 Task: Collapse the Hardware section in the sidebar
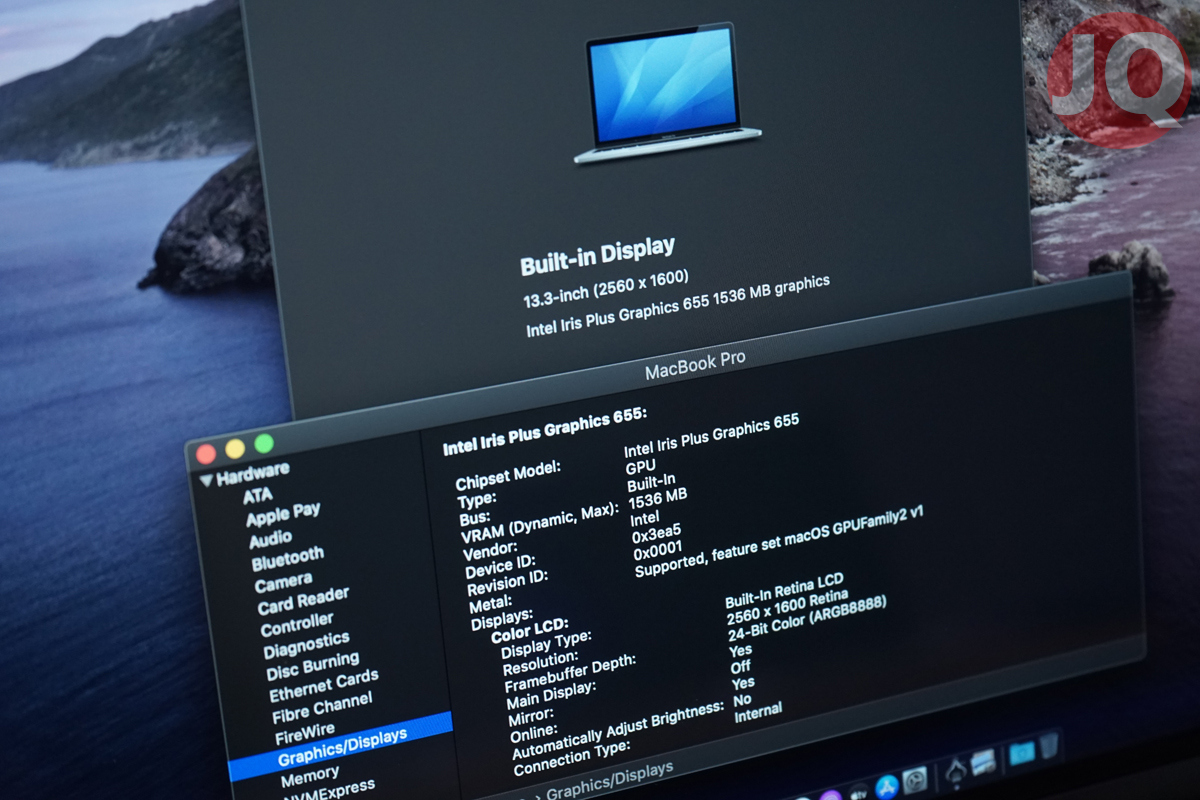(x=206, y=479)
